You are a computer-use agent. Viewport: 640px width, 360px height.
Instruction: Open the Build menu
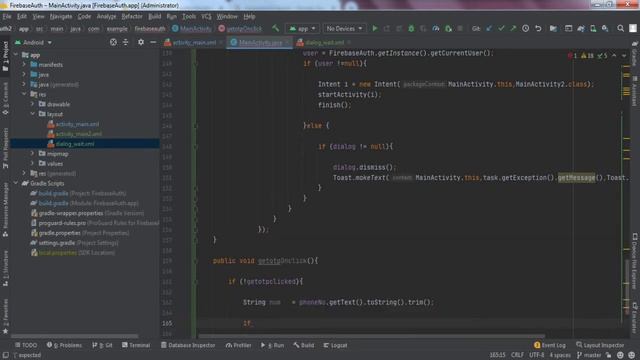click(x=154, y=16)
